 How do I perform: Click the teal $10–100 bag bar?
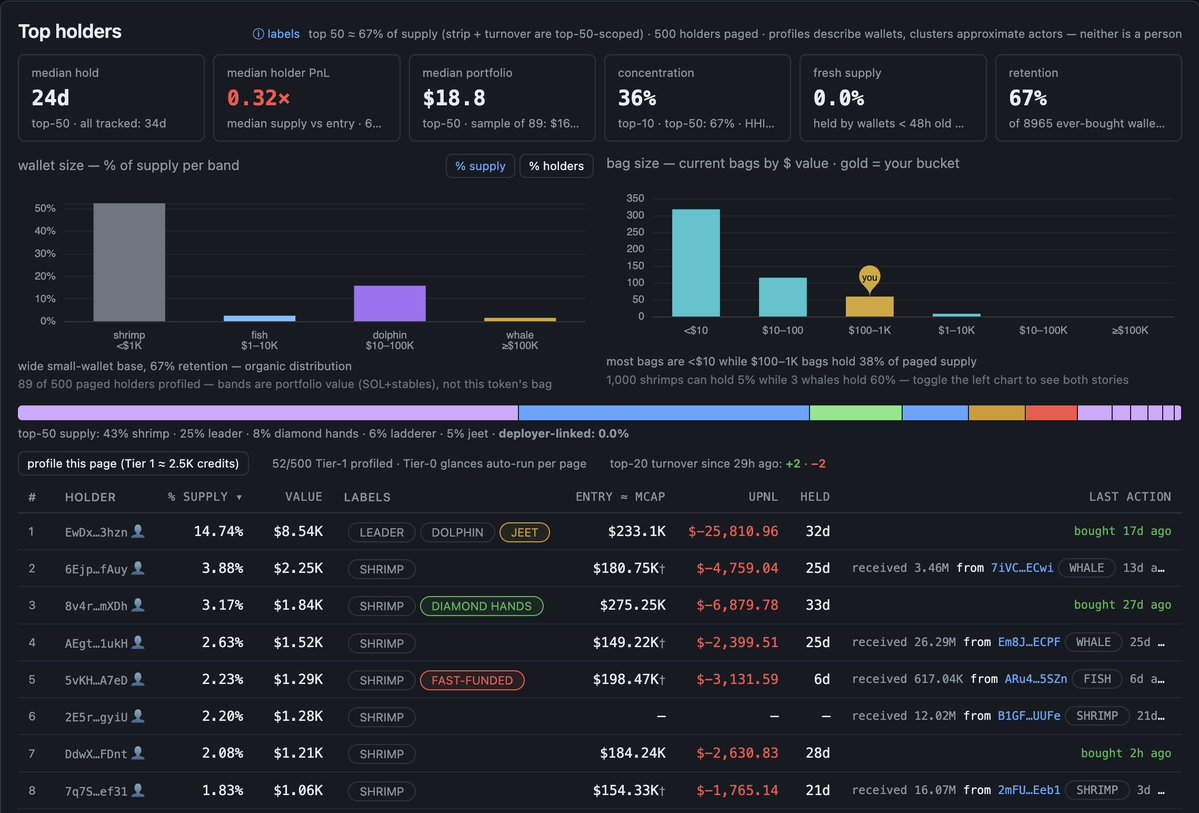(x=782, y=297)
